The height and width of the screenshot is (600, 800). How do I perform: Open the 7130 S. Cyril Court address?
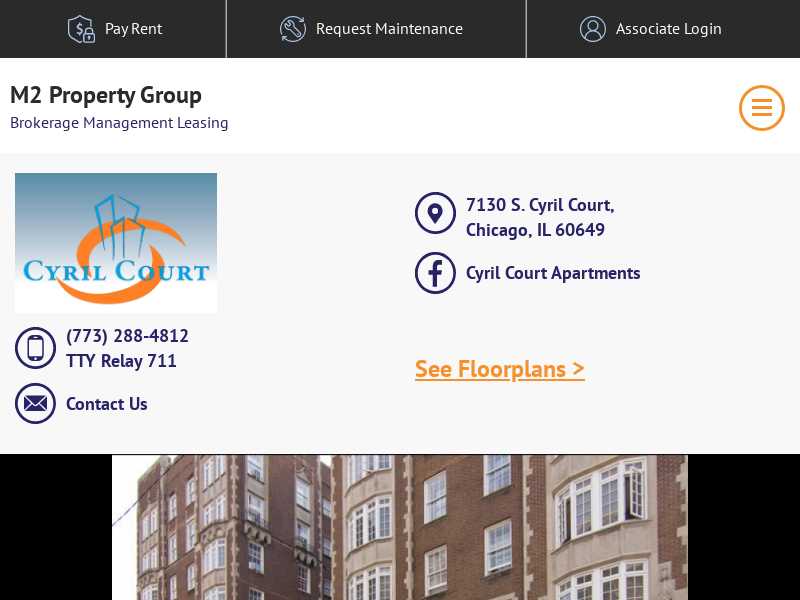(540, 217)
